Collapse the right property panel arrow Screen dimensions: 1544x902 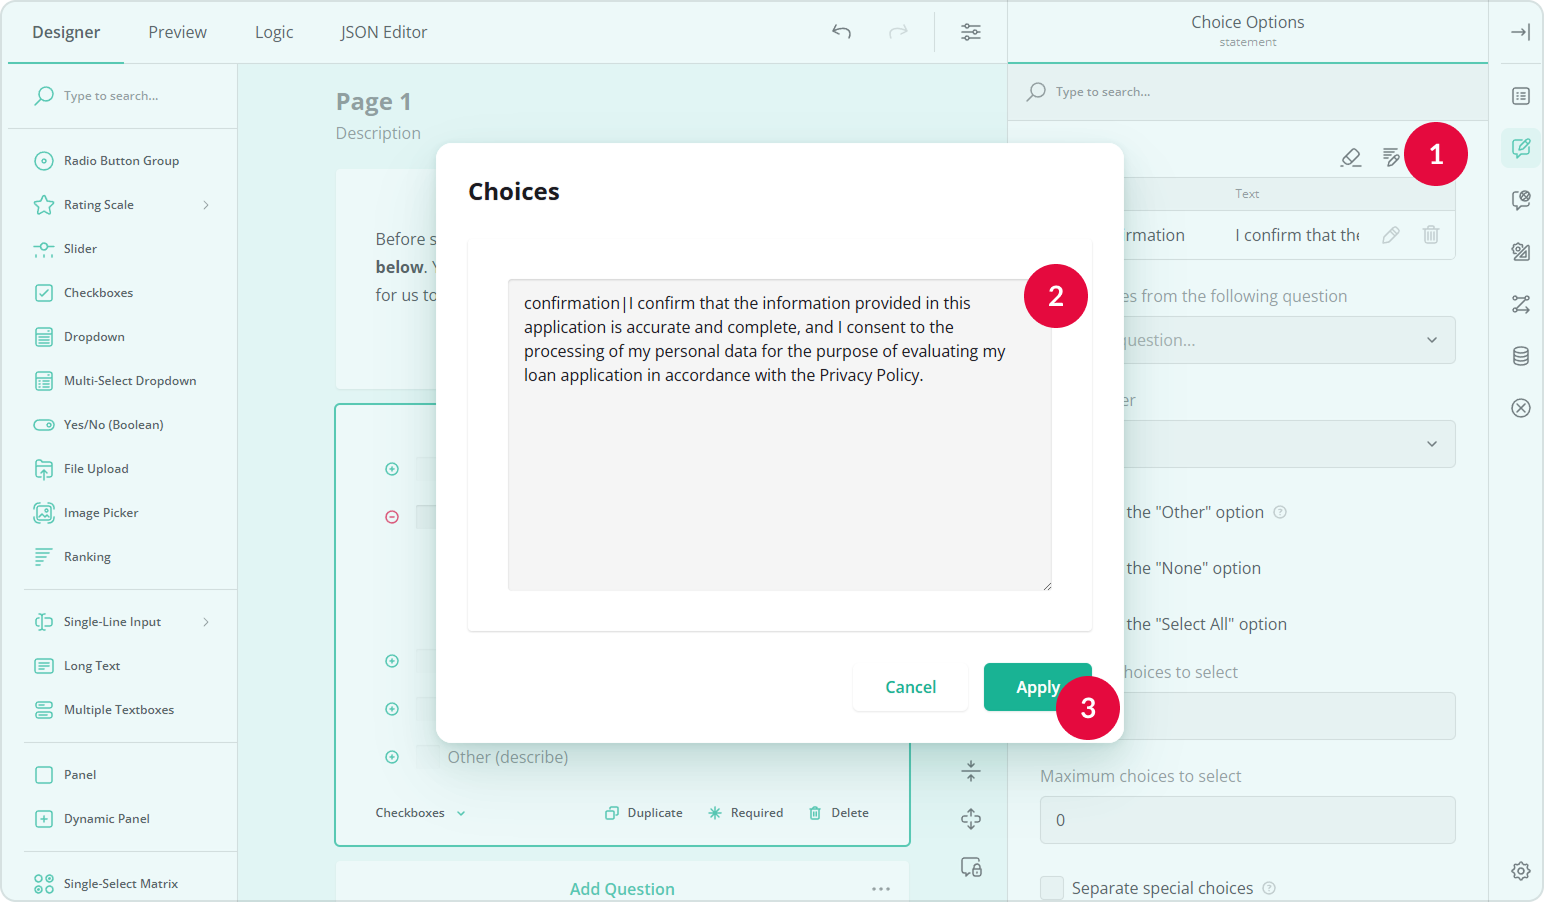1520,32
